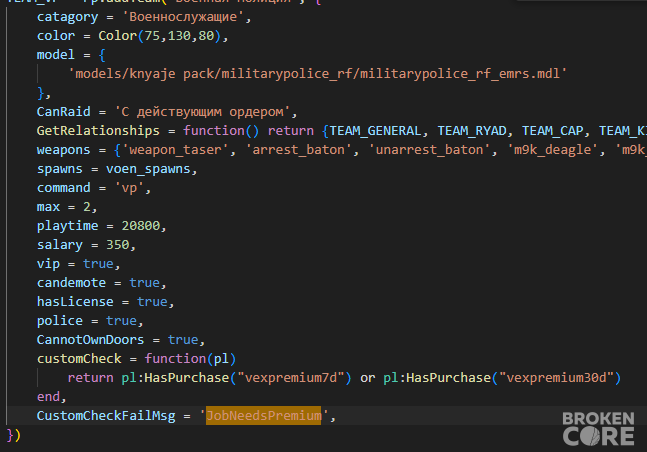Click the police true value
647x452 pixels.
[x=121, y=321]
